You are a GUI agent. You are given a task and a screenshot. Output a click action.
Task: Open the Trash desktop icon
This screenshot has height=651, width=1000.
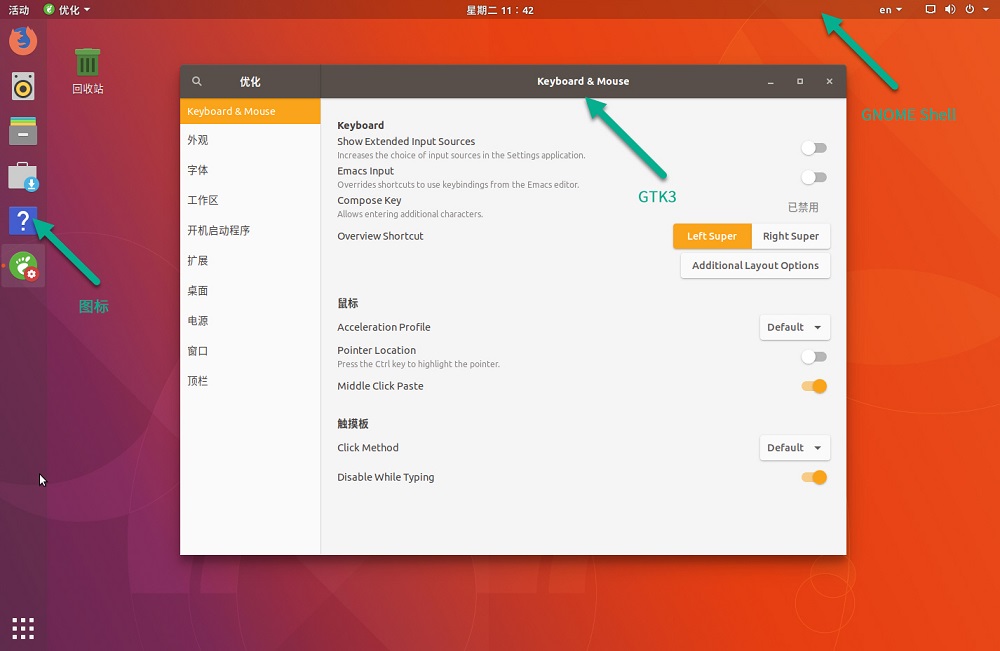(88, 64)
